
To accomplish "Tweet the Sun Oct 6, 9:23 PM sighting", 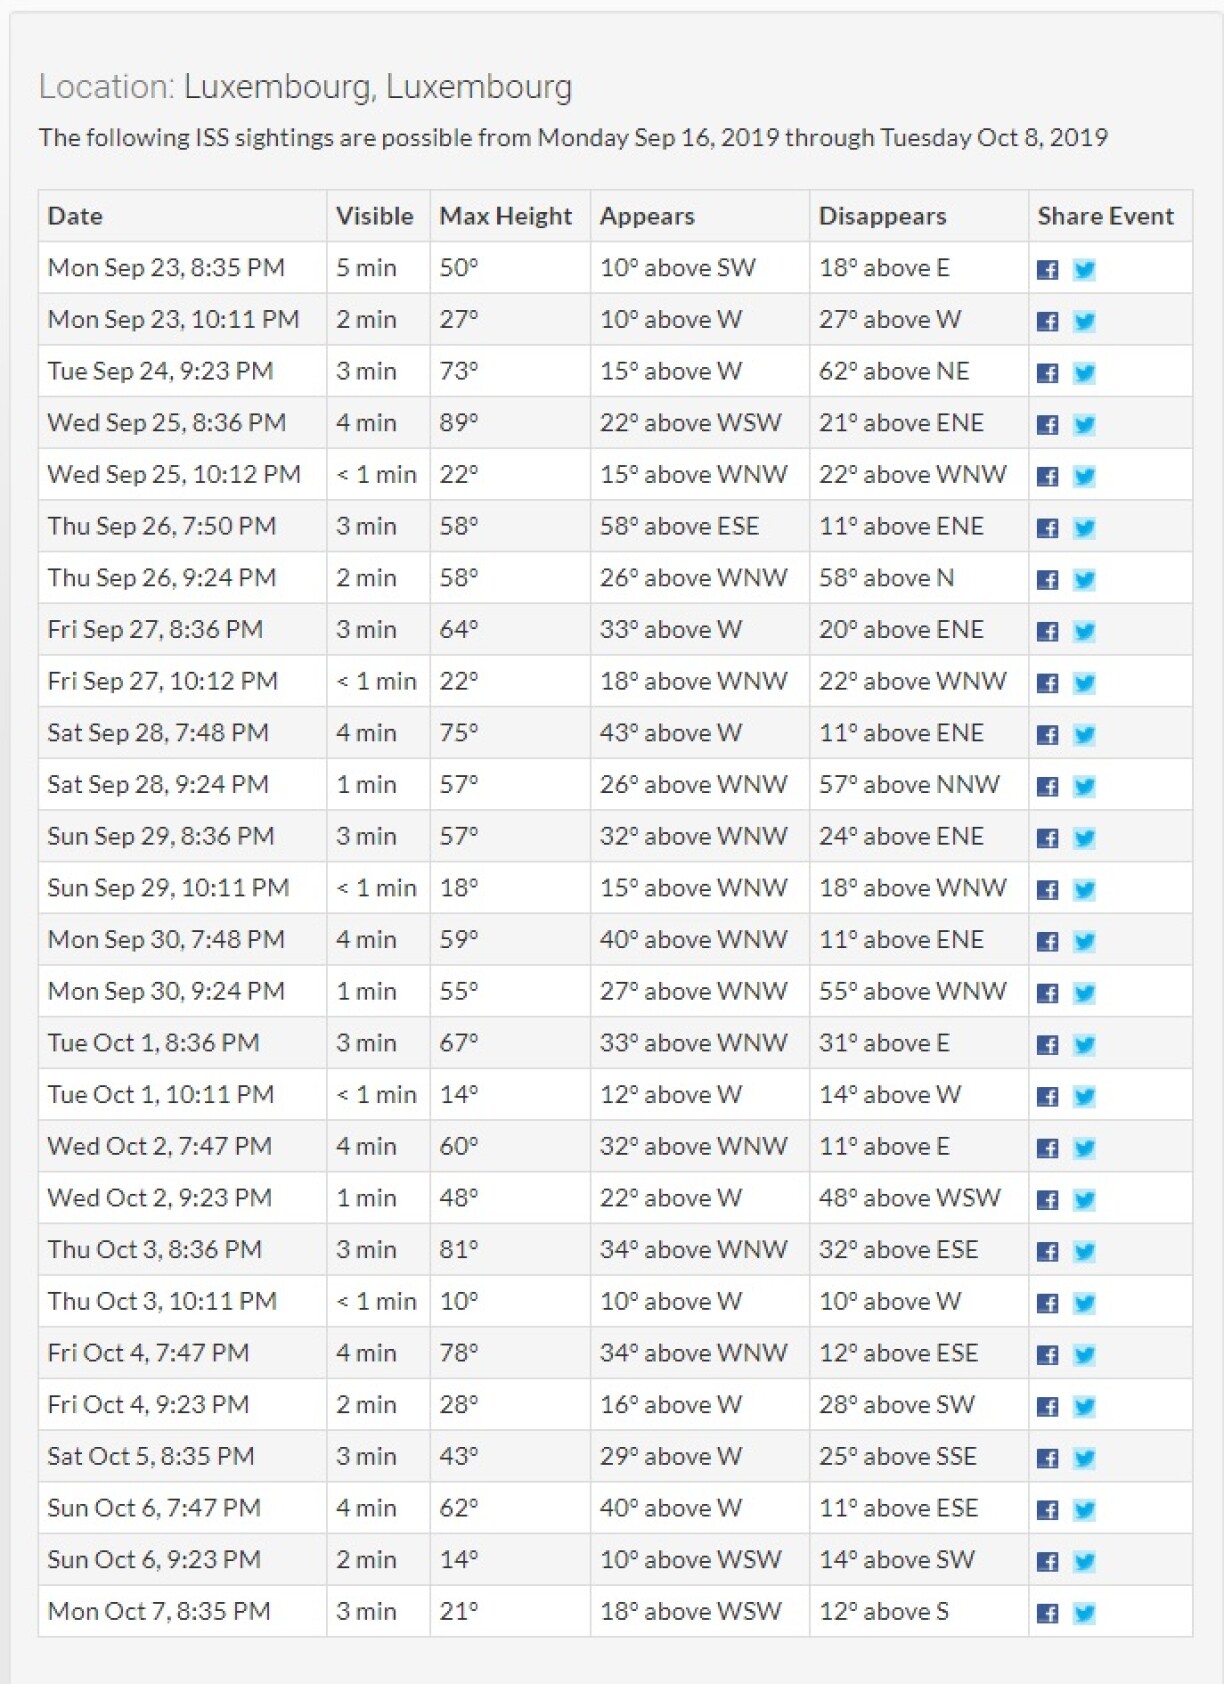I will 1084,1562.
